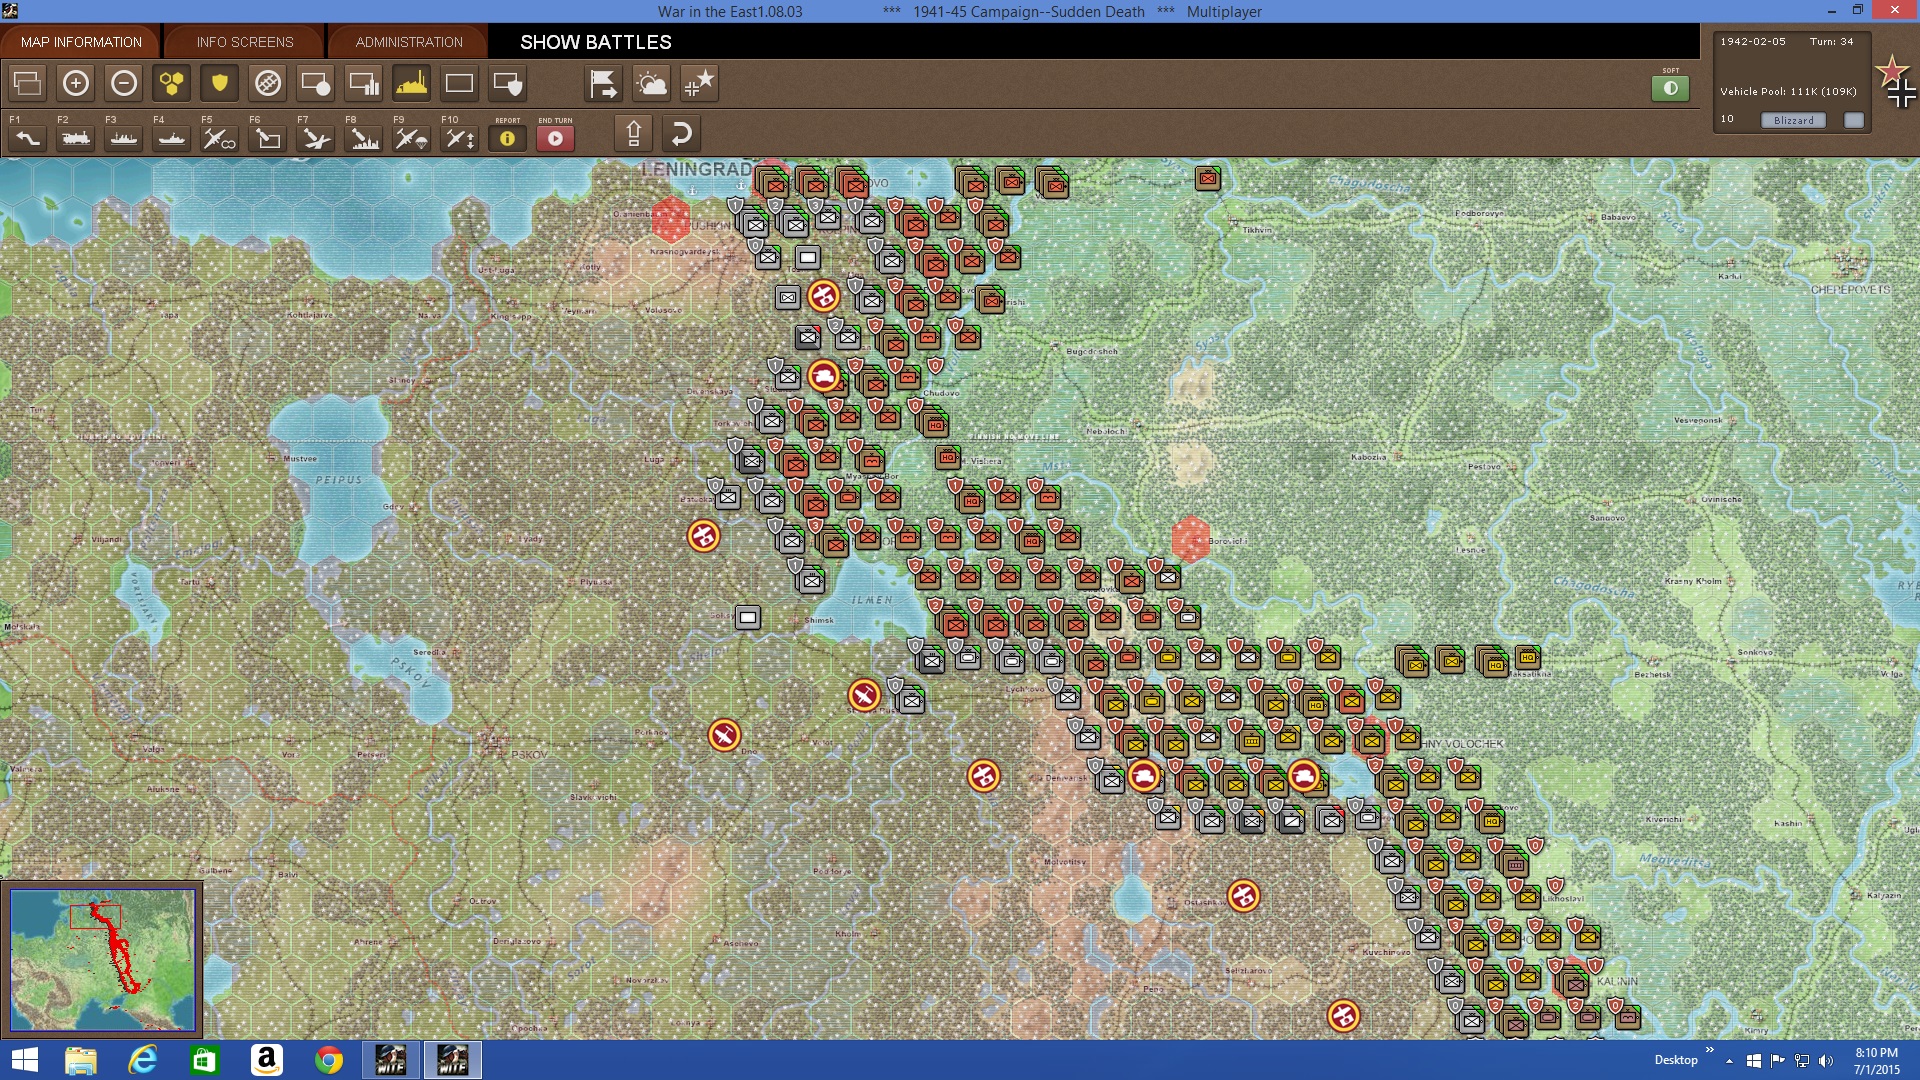The image size is (1920, 1080).
Task: Open the yellow REPORT info button
Action: point(508,138)
